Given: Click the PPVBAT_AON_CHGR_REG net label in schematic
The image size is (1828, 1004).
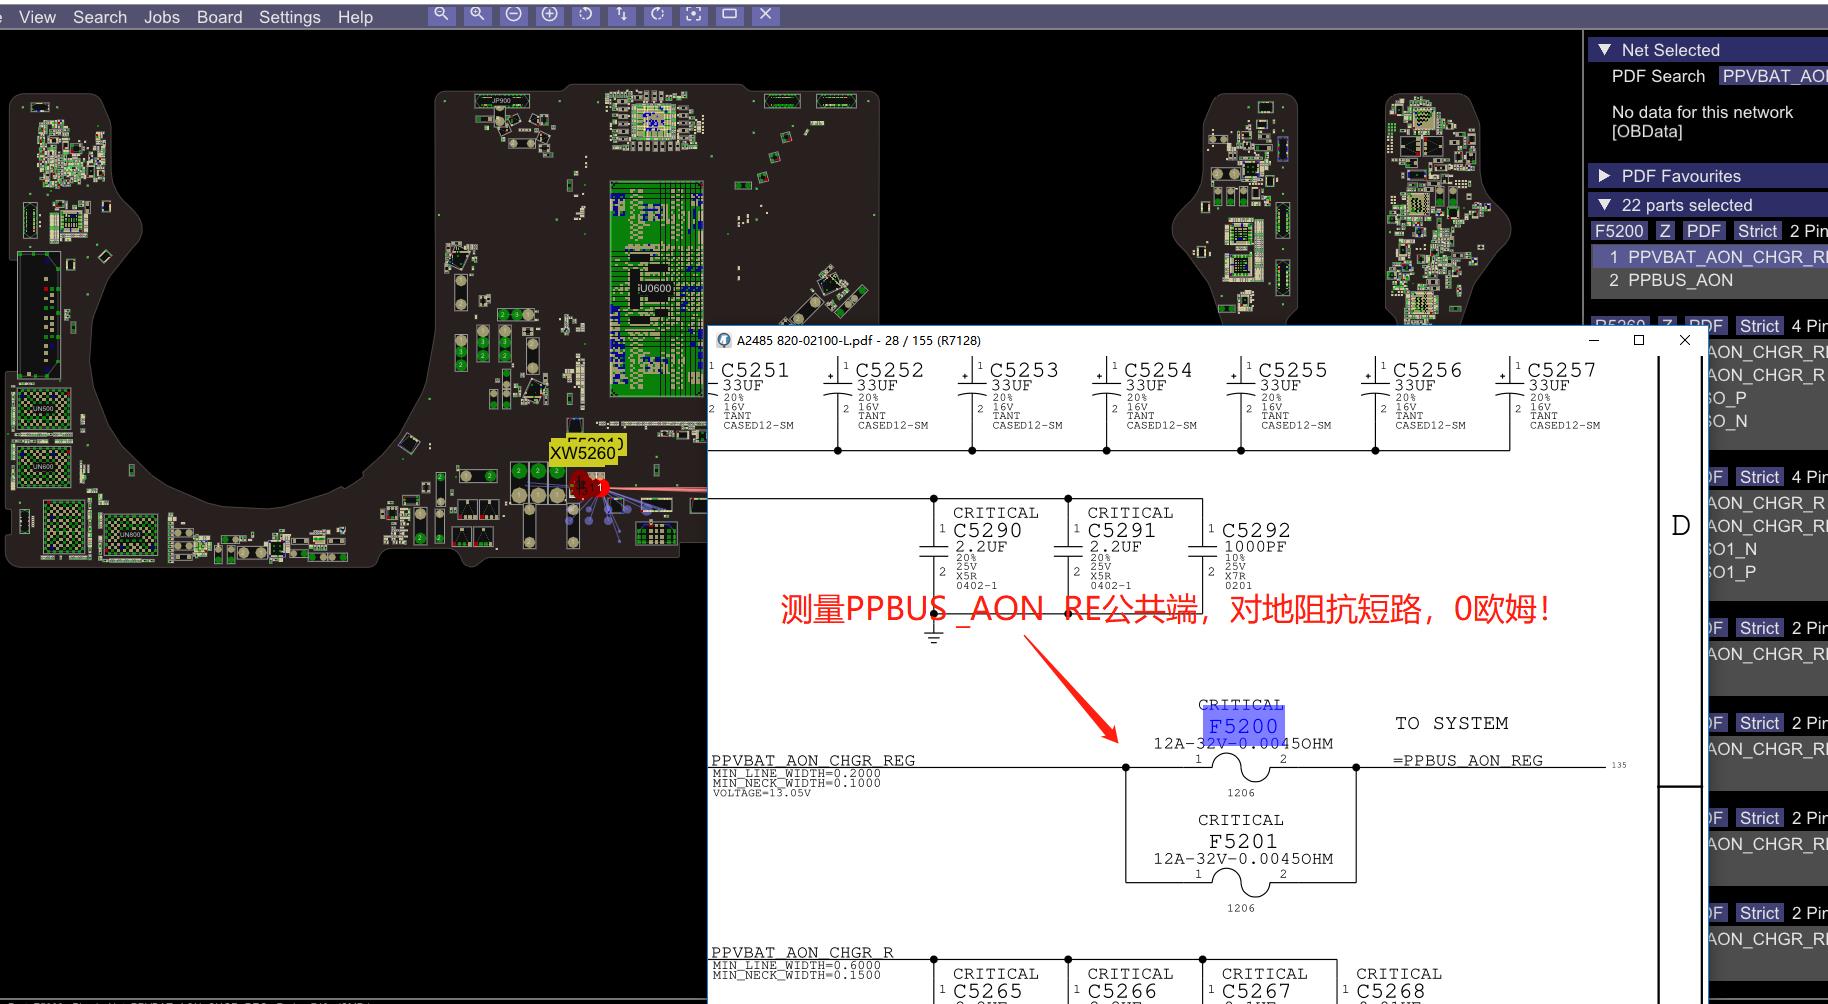Looking at the screenshot, I should 813,760.
